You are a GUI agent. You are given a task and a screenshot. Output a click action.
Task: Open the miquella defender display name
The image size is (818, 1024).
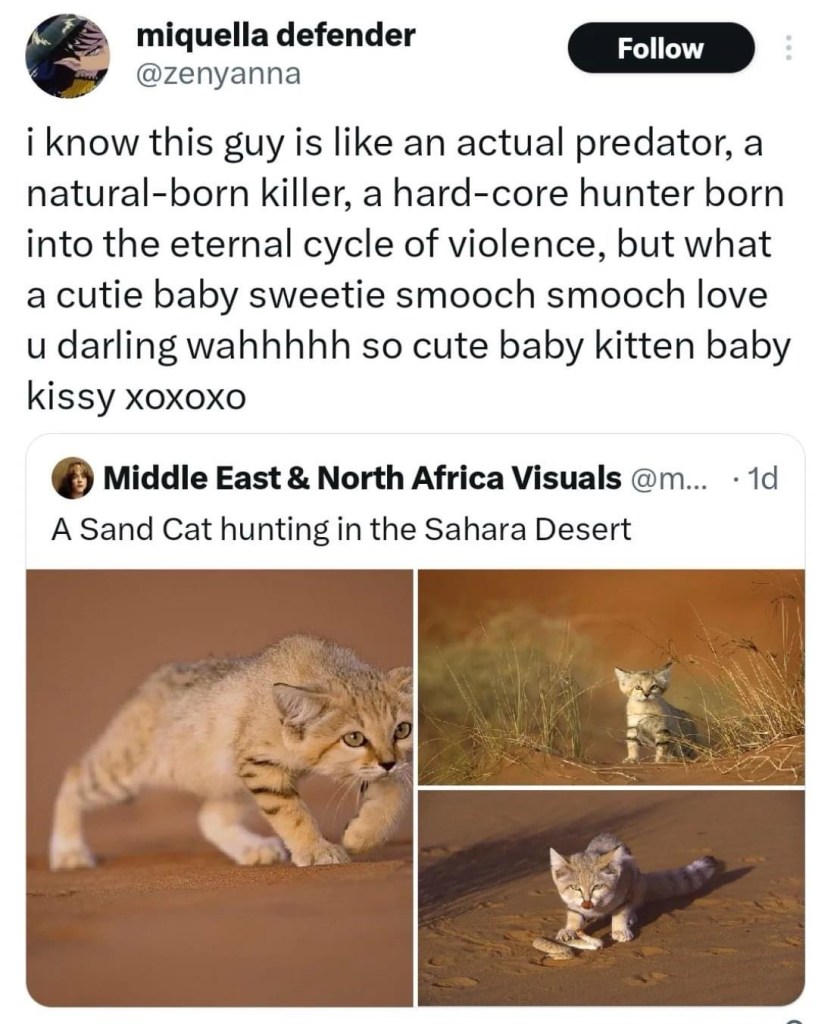[275, 36]
